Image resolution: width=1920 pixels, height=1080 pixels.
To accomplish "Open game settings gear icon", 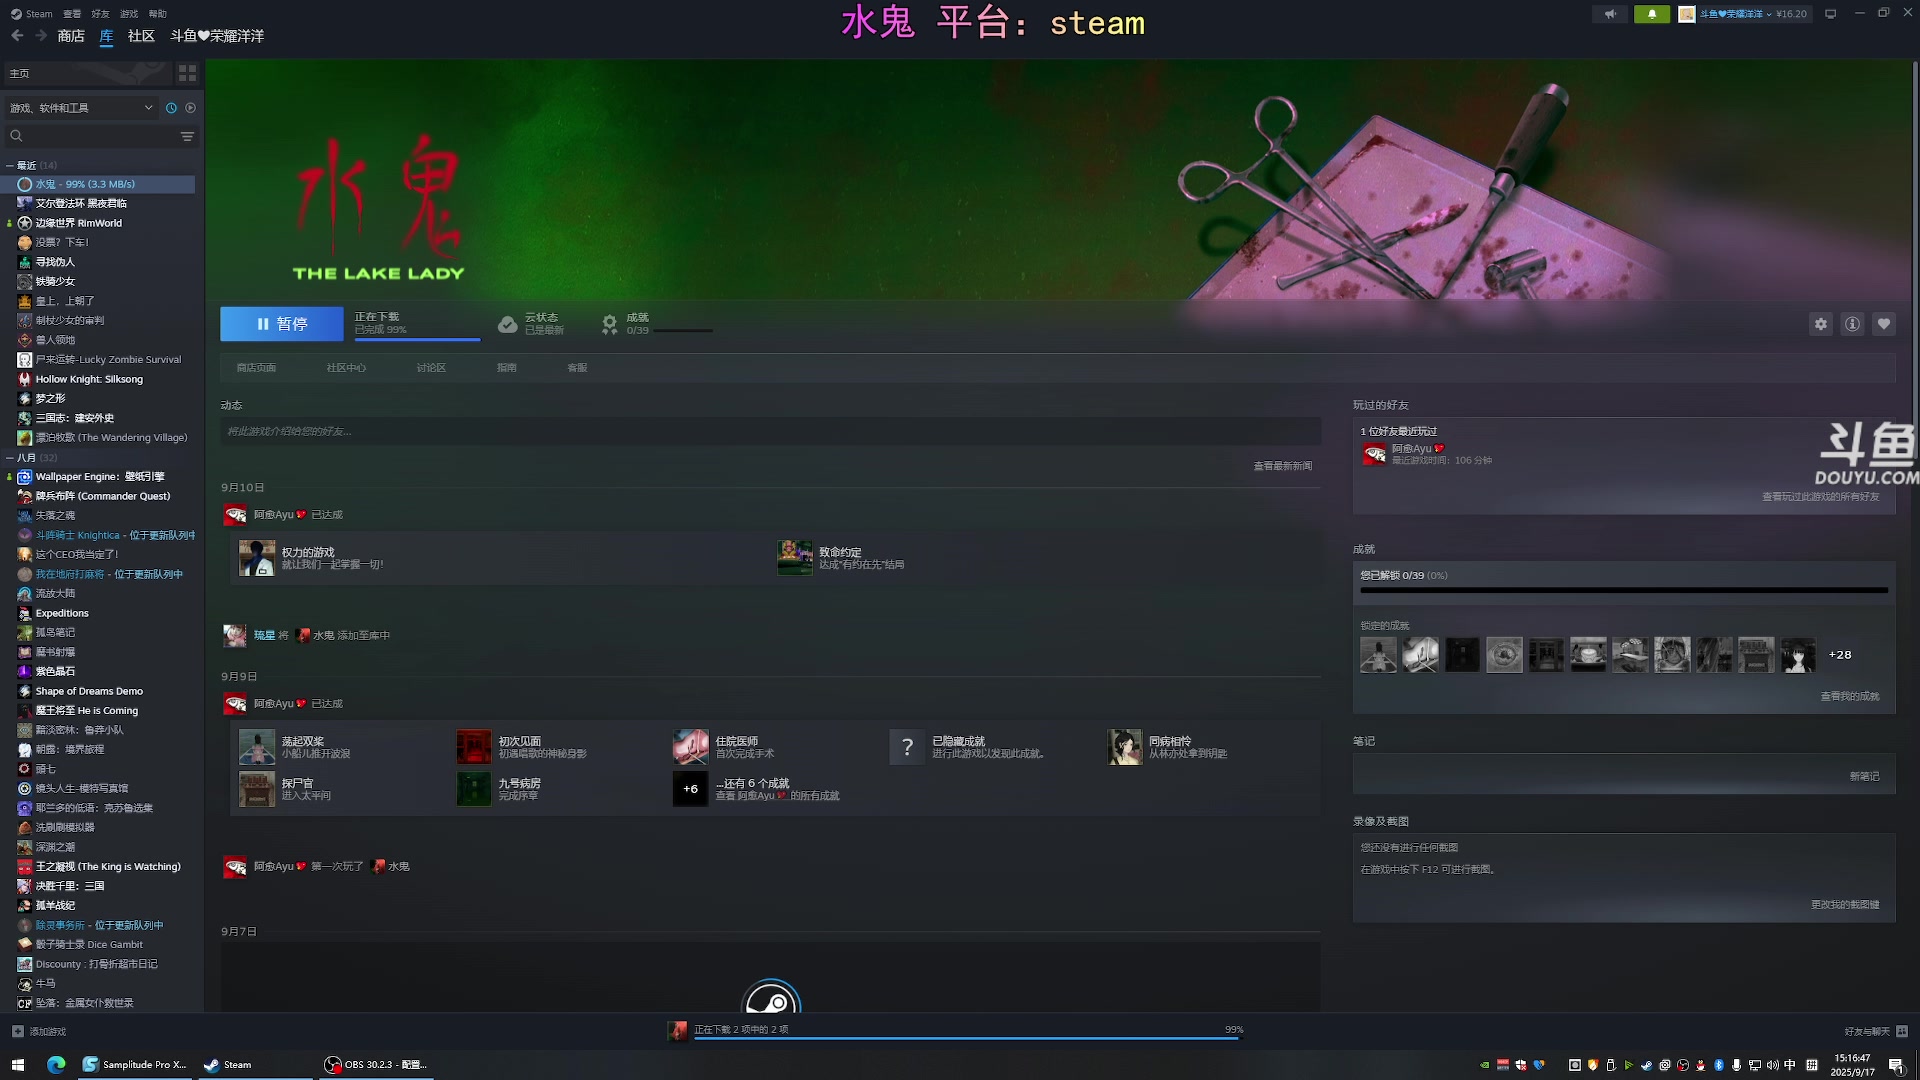I will 1821,324.
